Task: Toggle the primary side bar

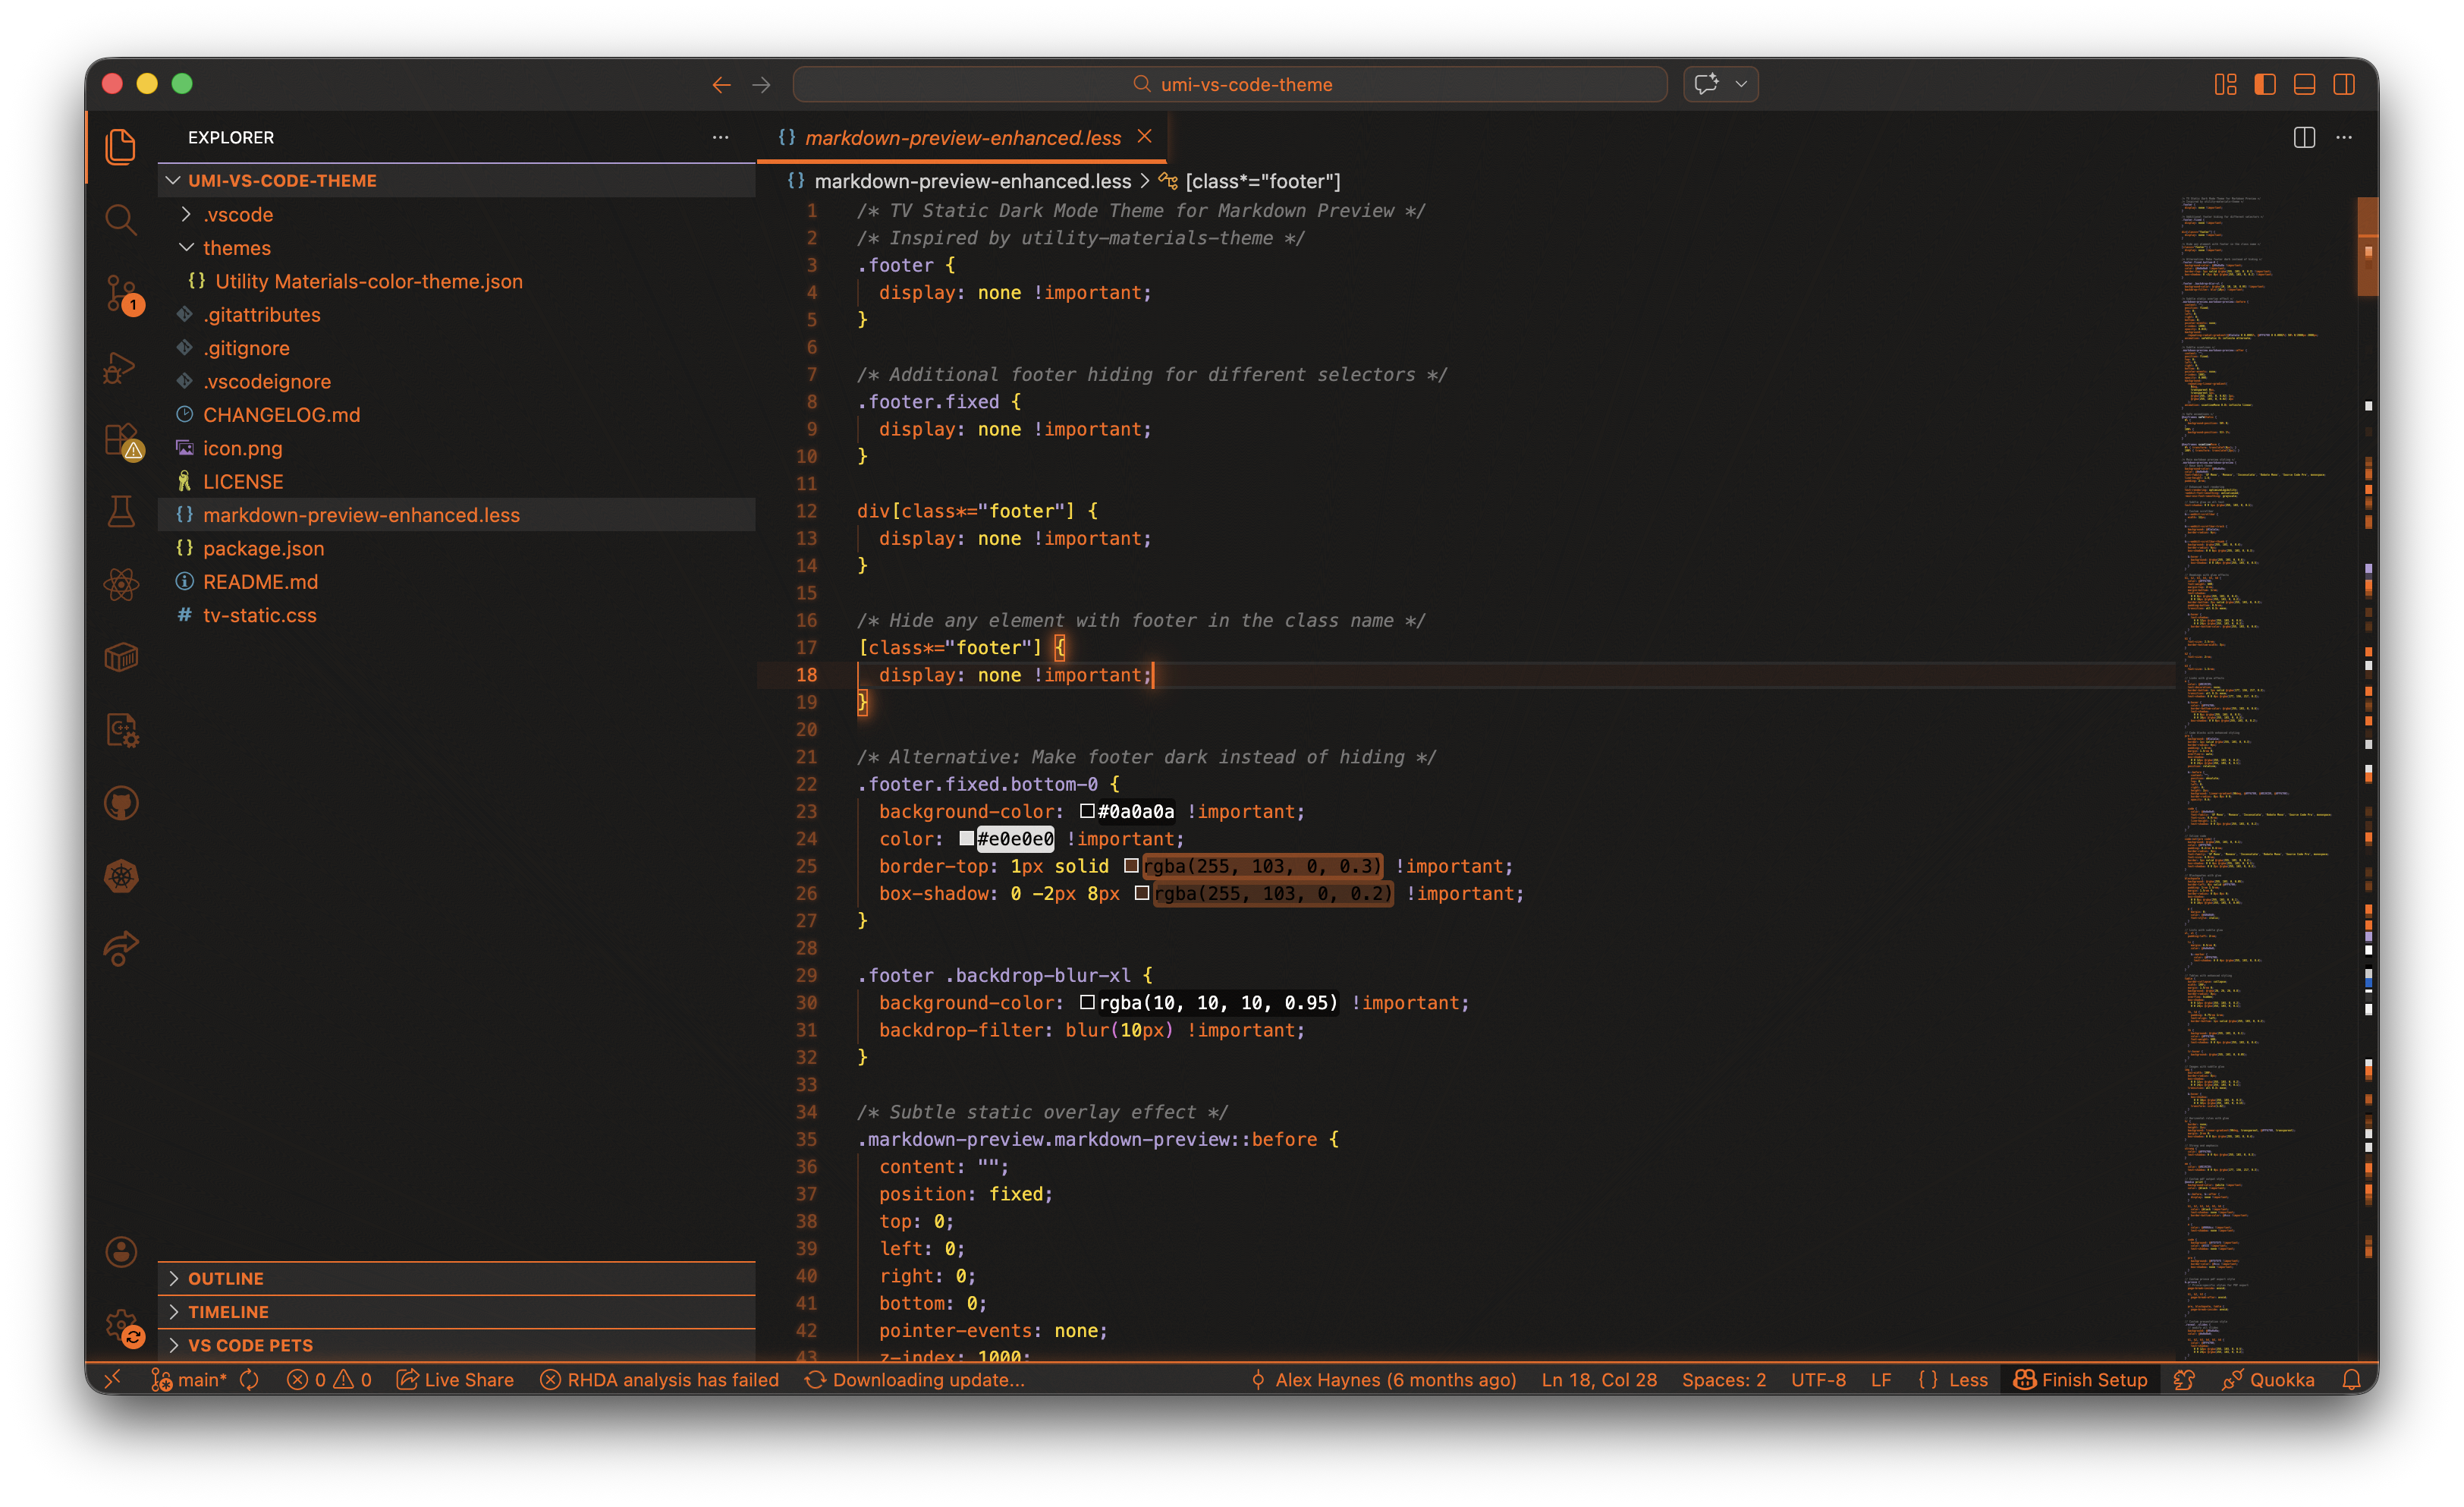Action: 2265,84
